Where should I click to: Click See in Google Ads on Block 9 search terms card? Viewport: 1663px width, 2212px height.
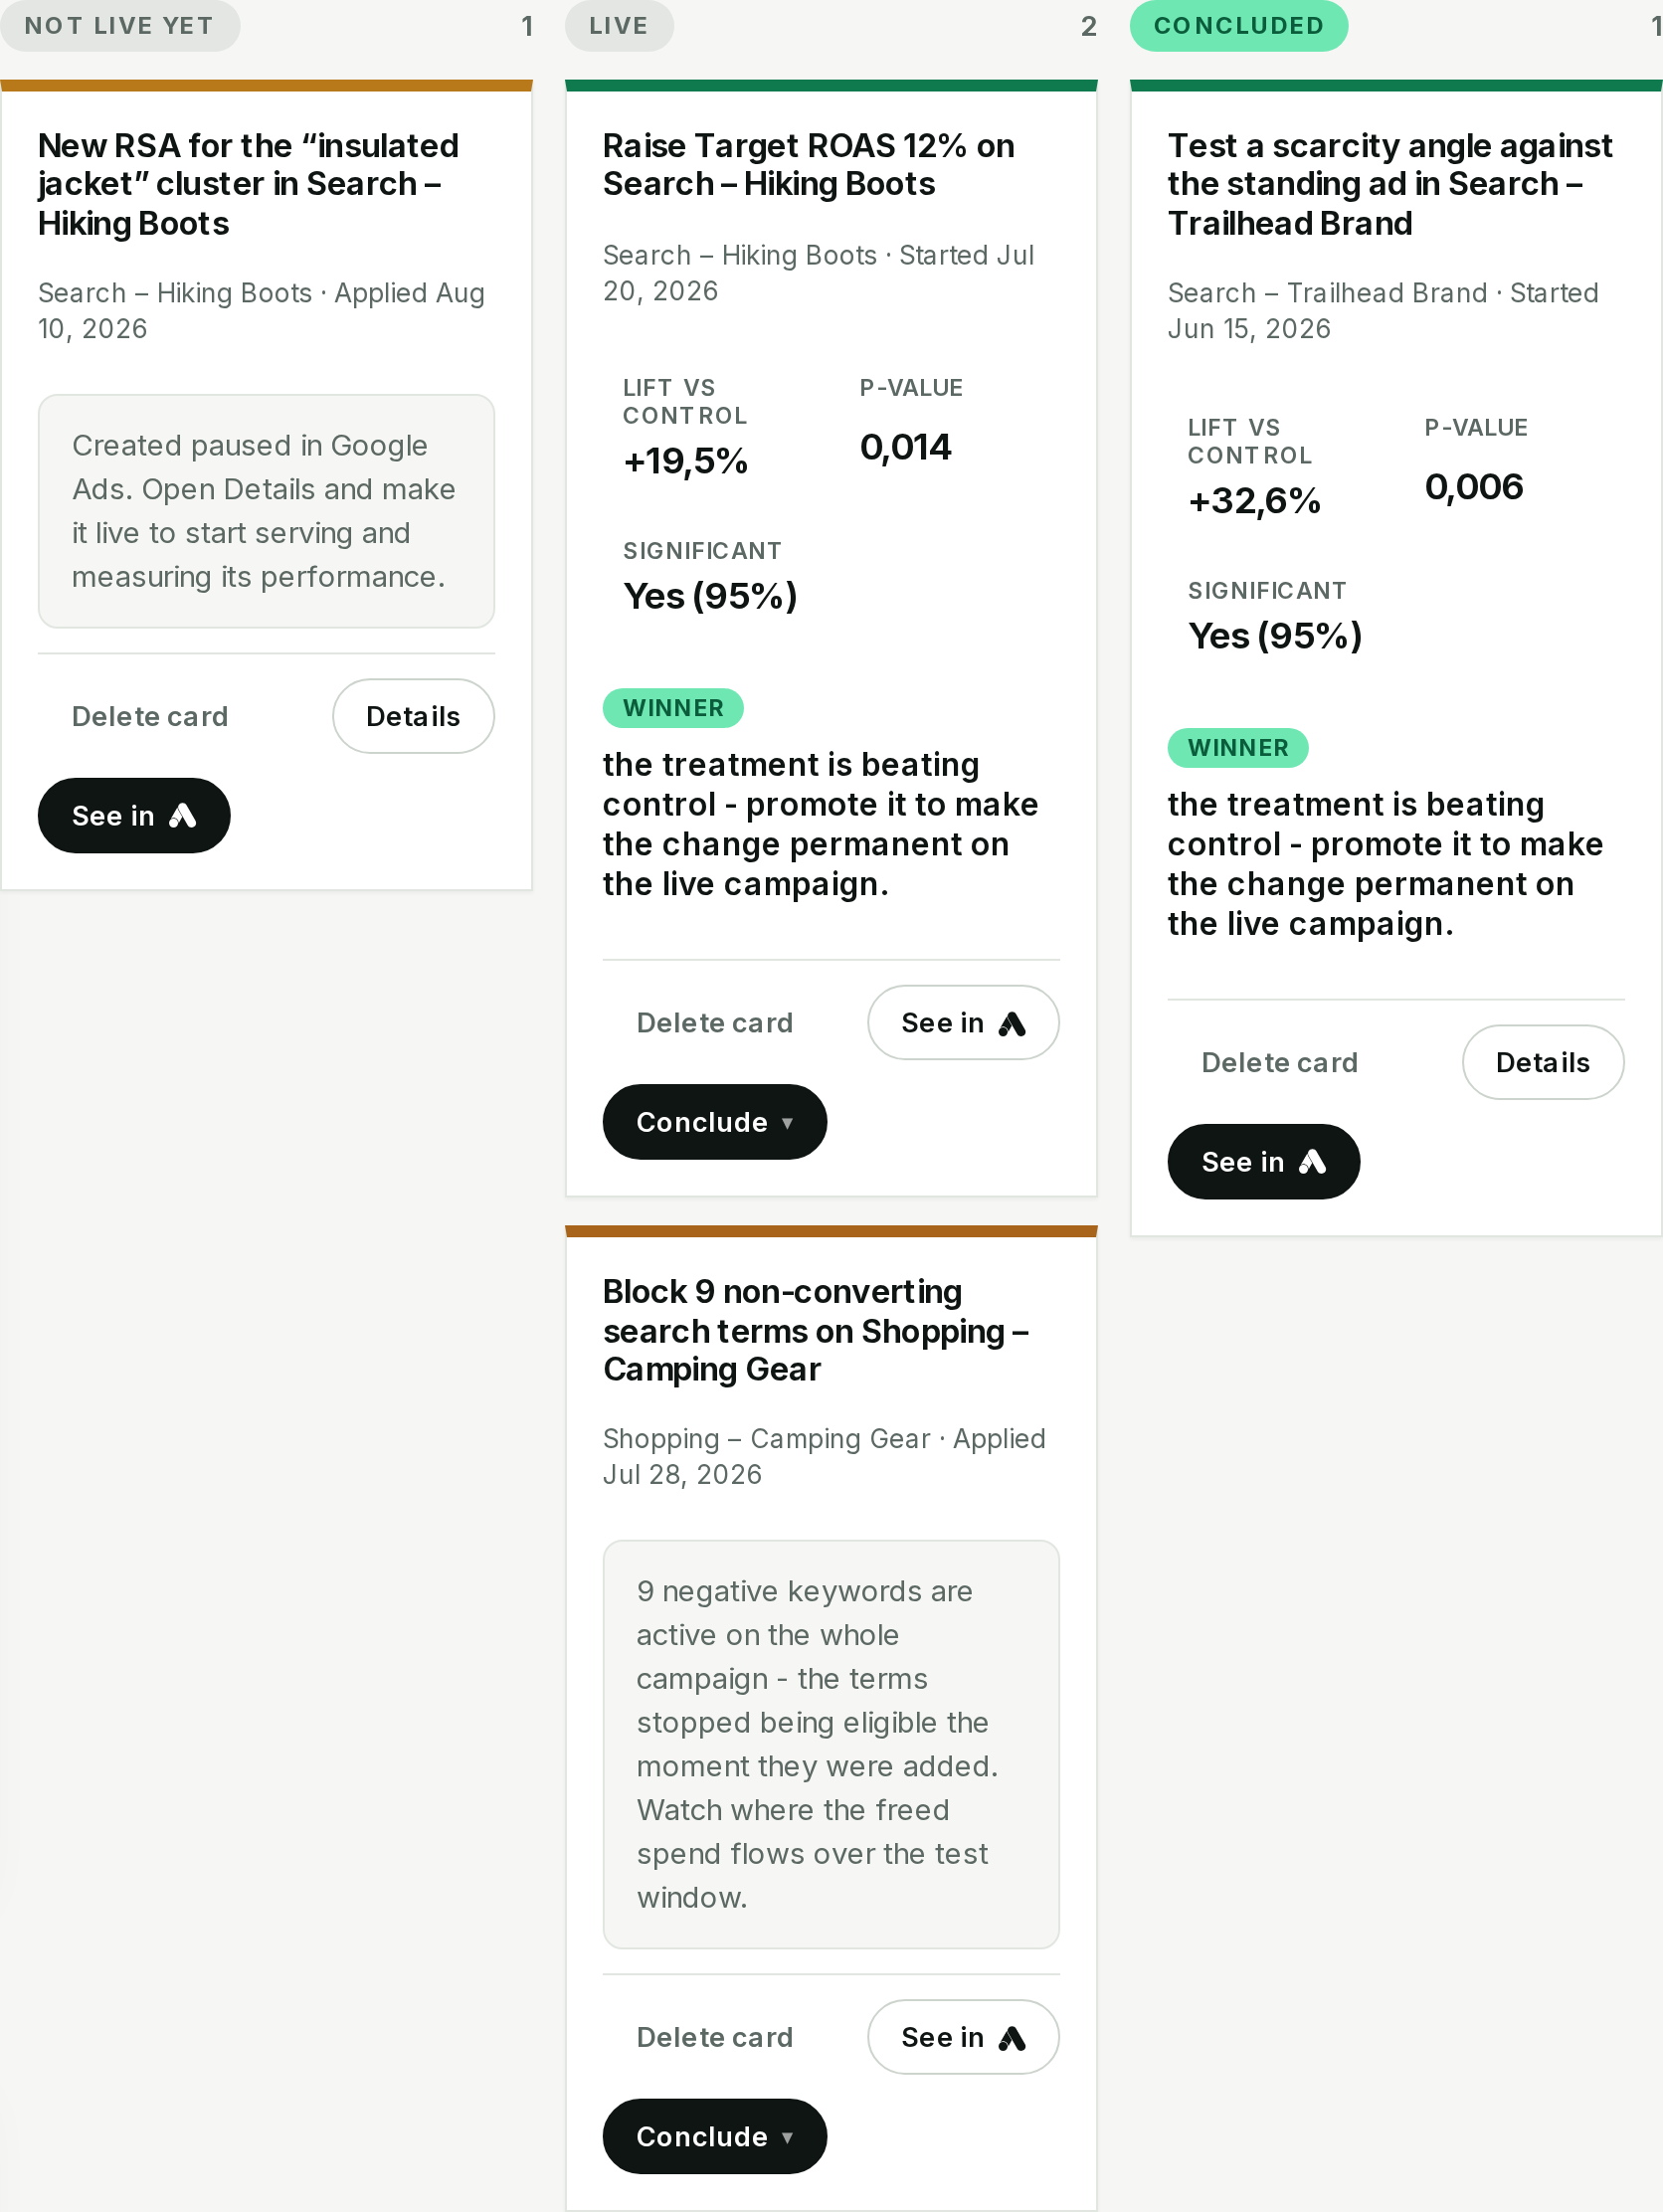963,2036
